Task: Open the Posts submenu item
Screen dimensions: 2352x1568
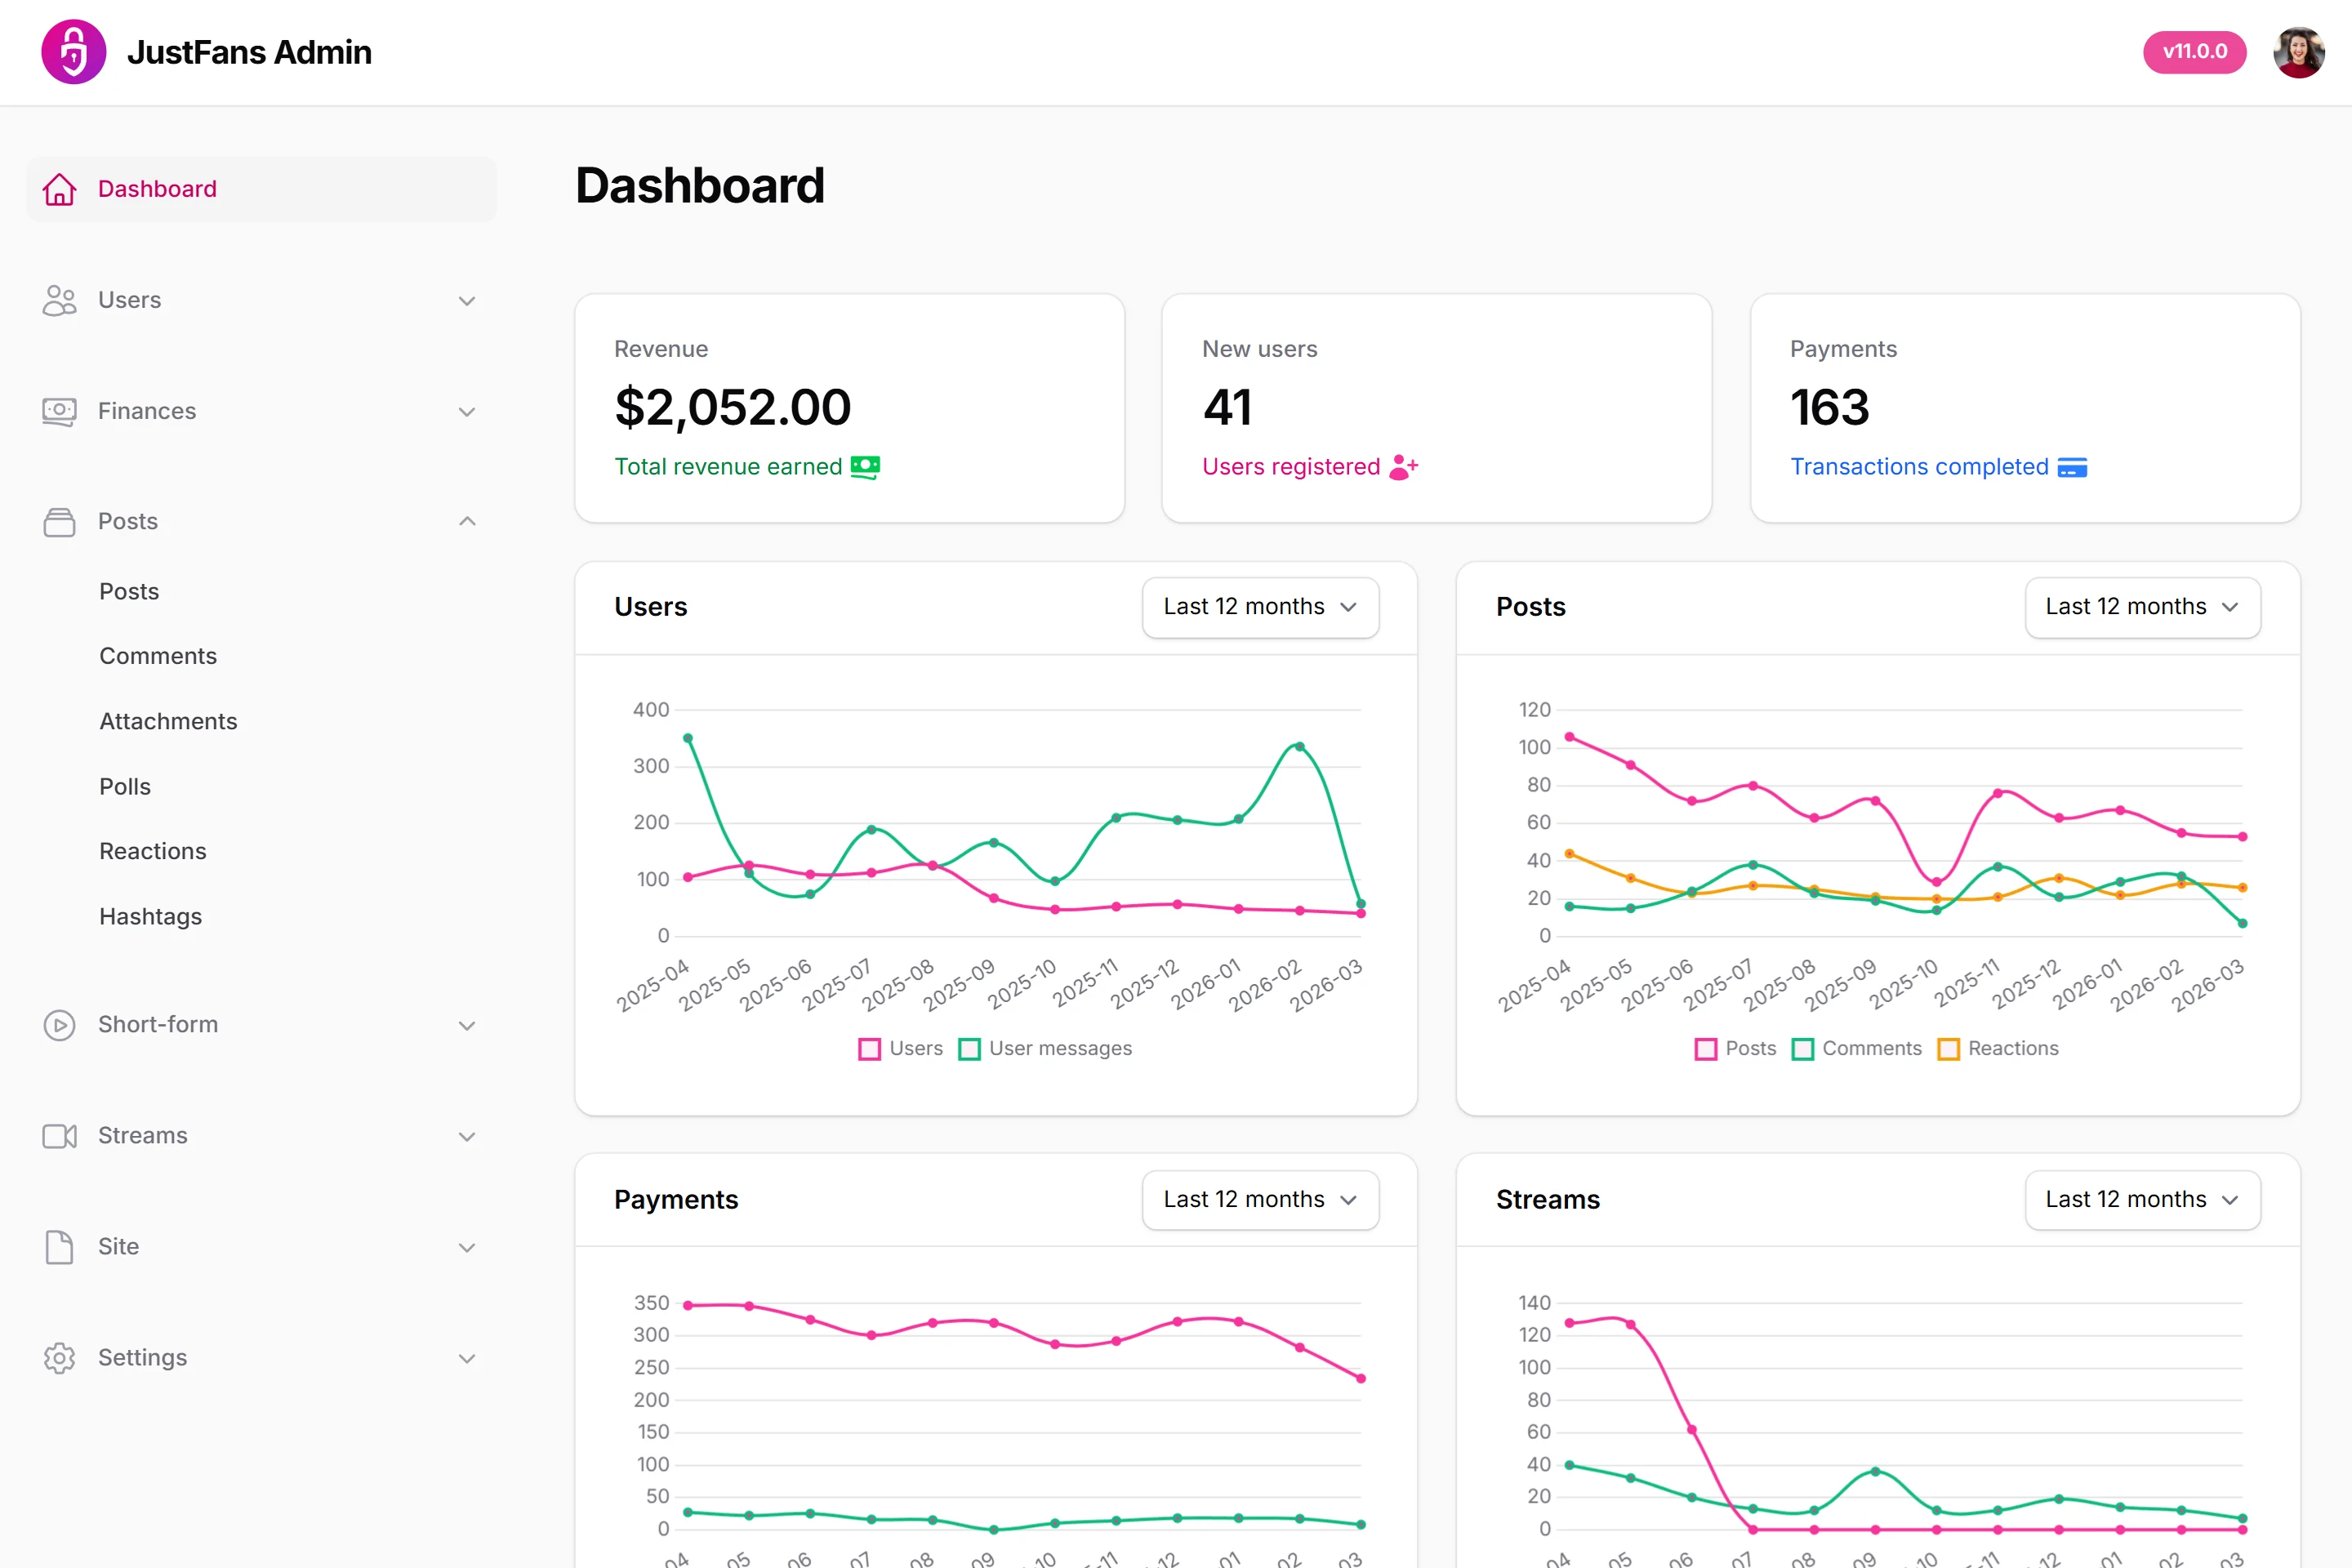Action: (x=129, y=591)
